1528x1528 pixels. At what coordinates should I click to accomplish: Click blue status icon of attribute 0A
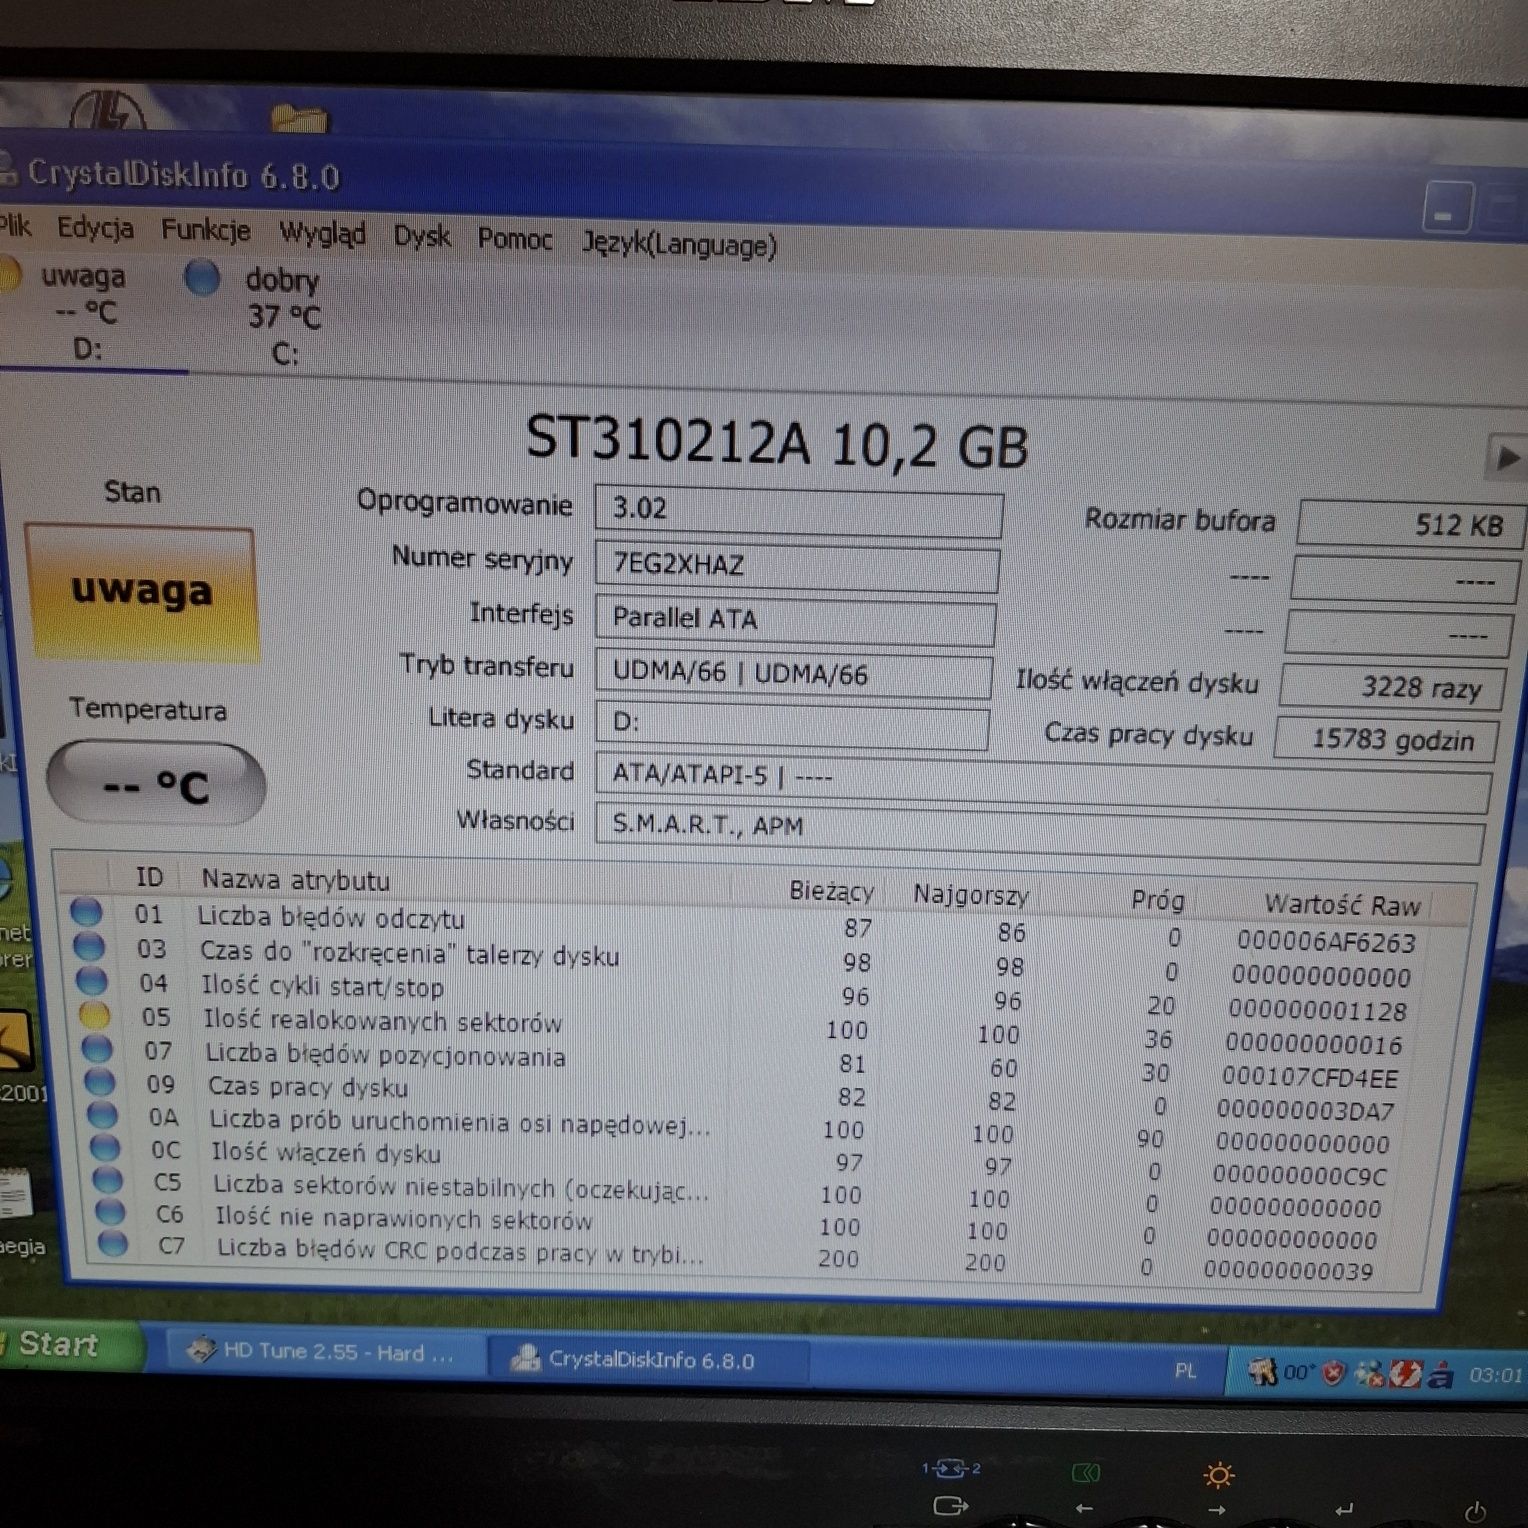tap(102, 1114)
